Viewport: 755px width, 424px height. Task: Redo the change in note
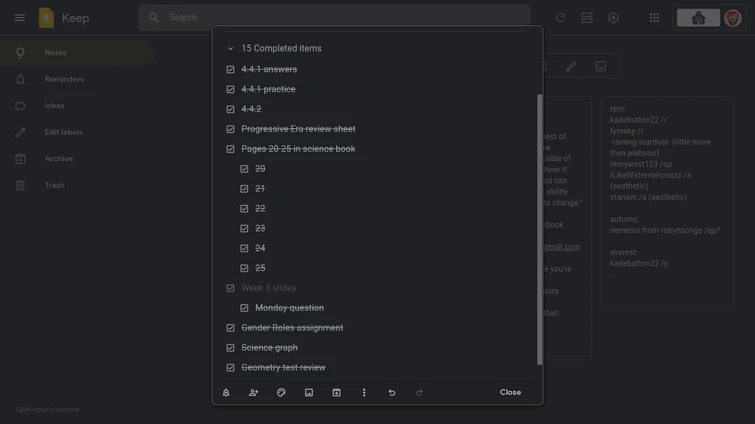[419, 392]
